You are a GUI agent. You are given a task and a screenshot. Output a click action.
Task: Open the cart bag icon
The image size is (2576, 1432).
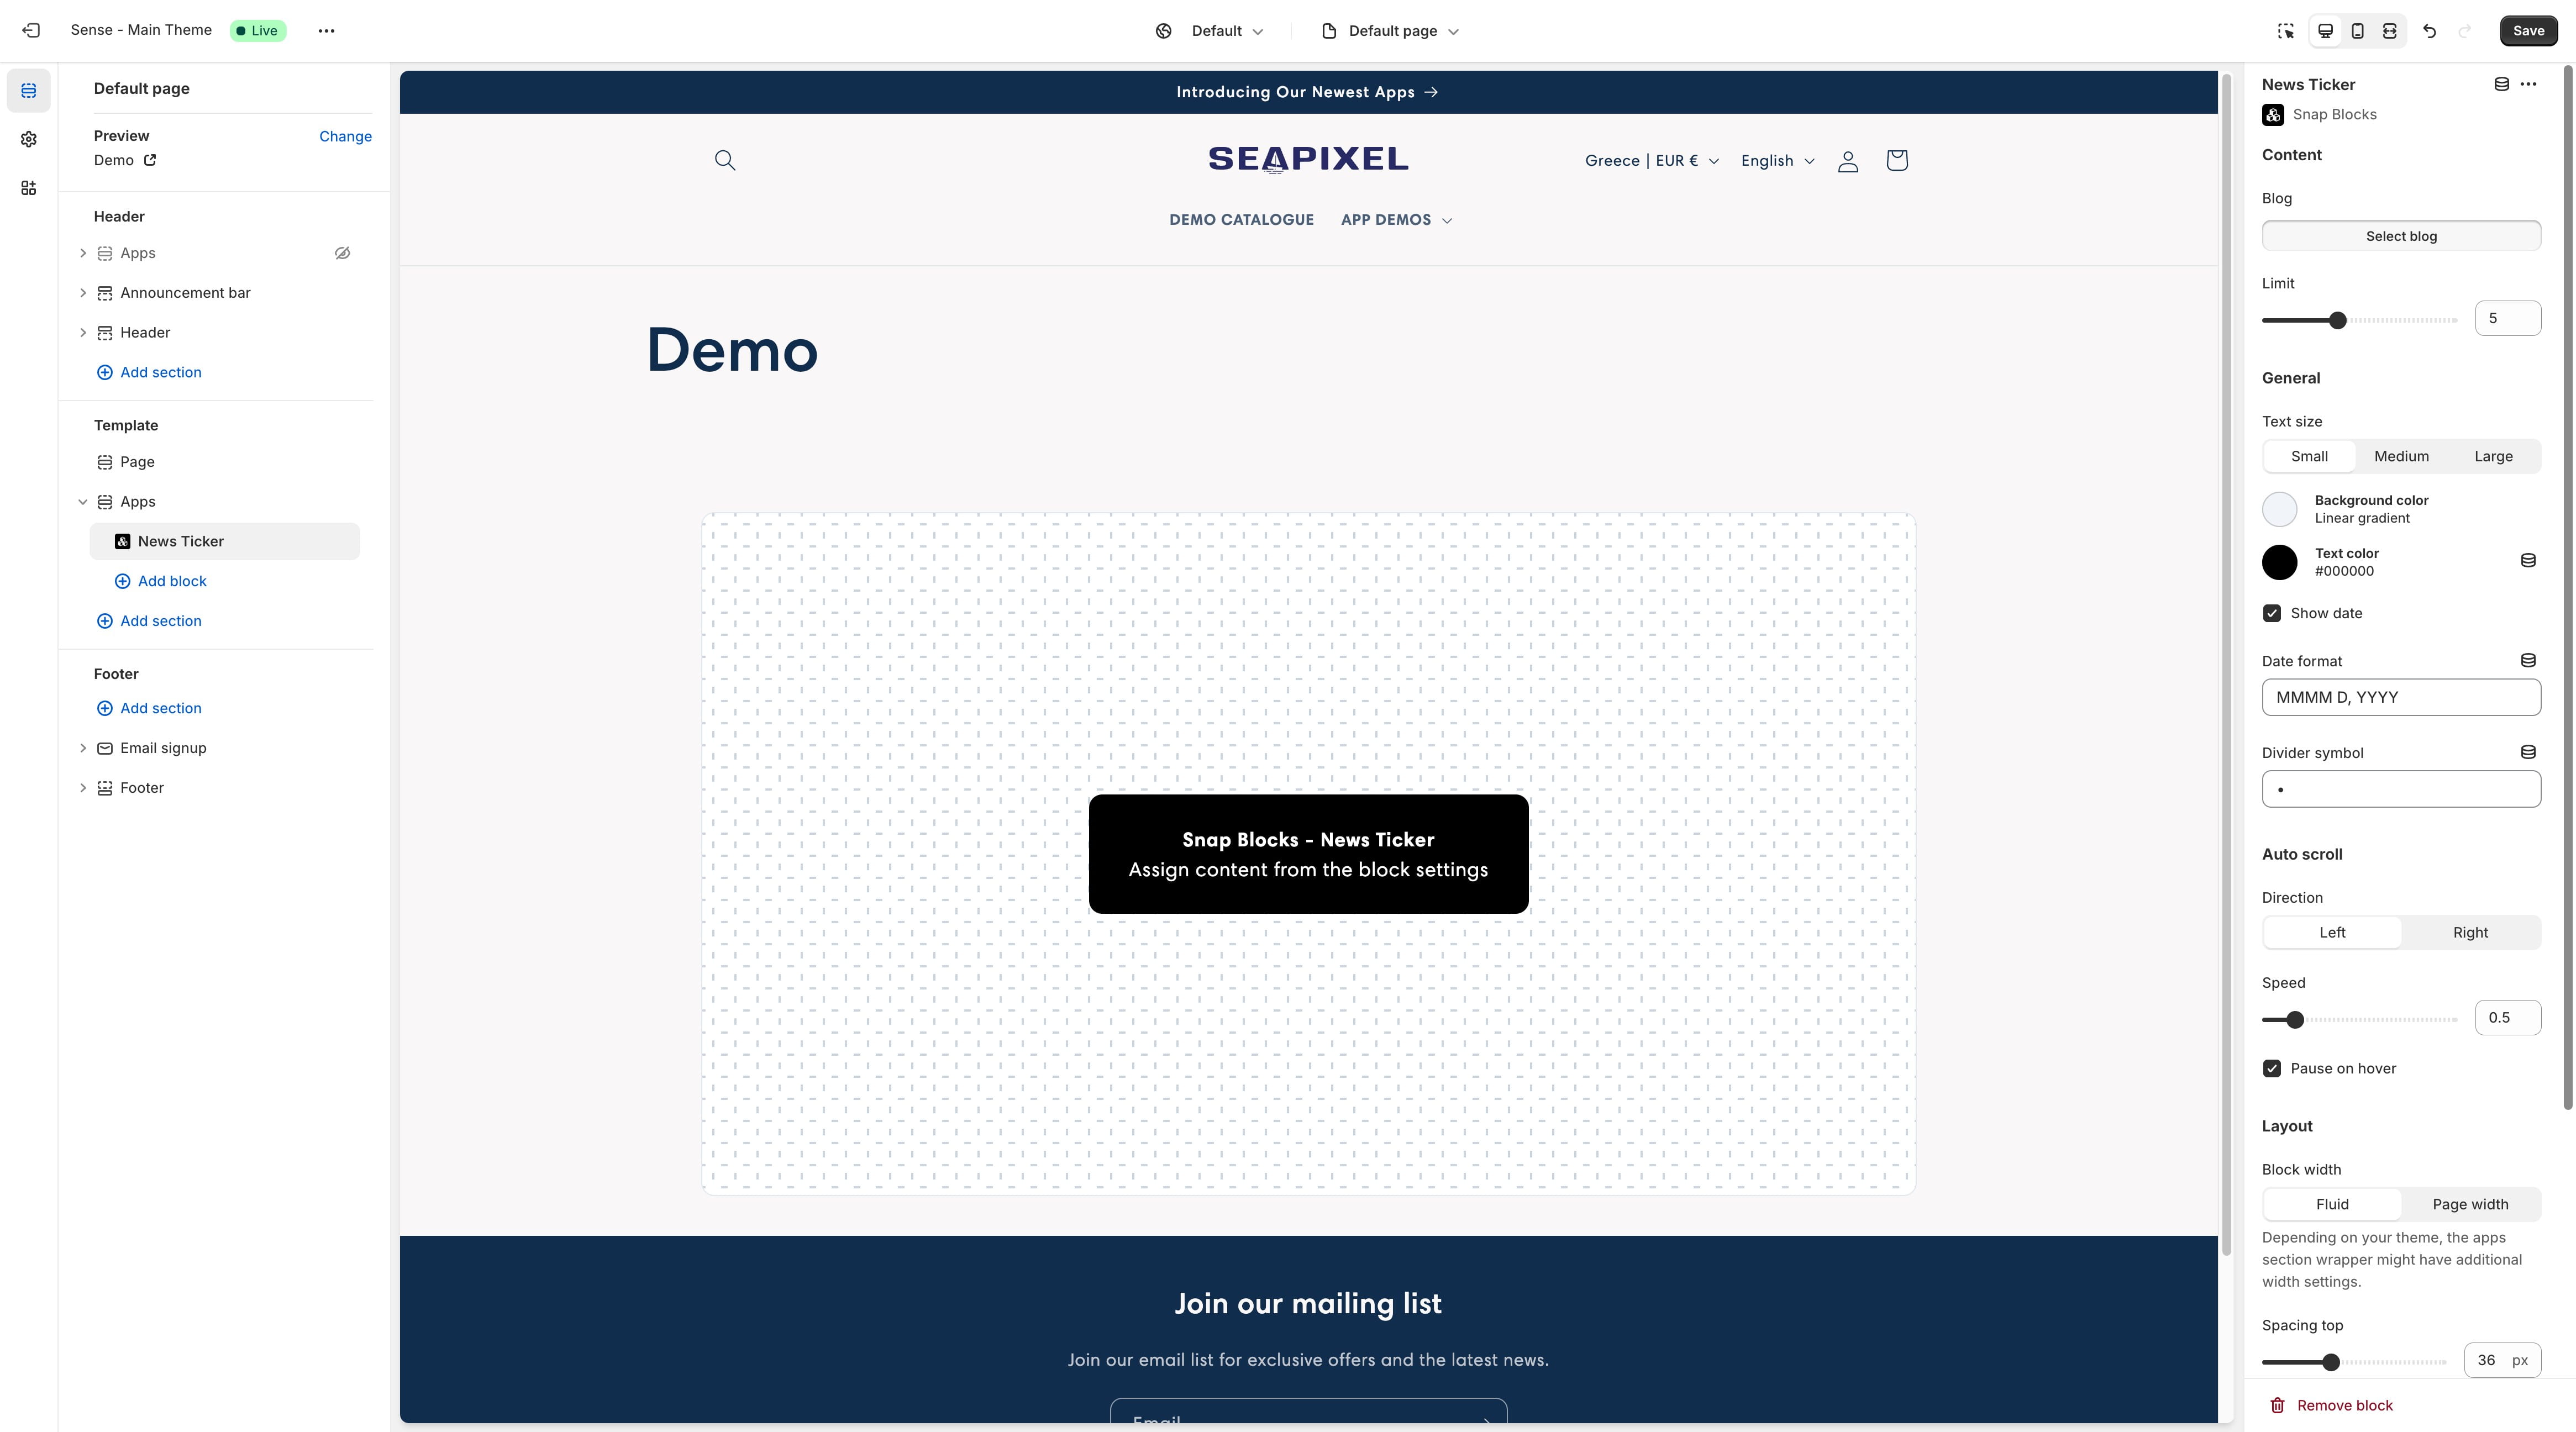tap(1897, 160)
